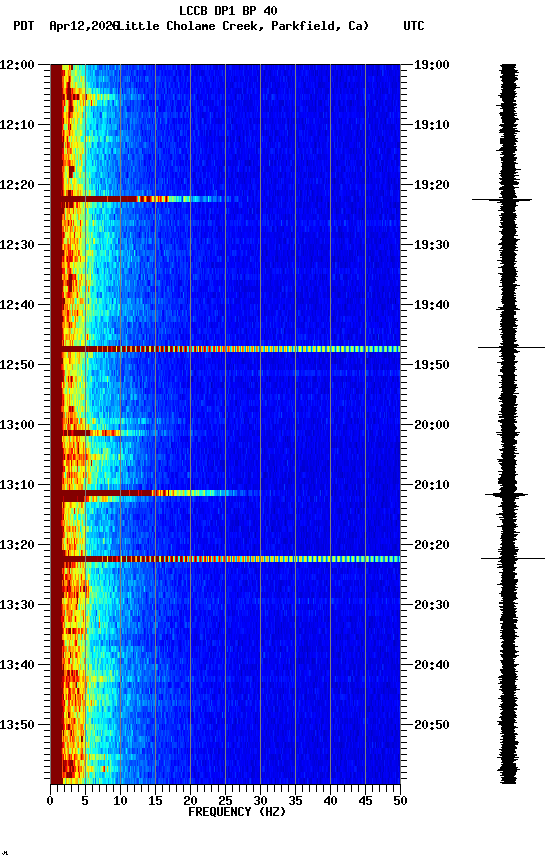Click the 20:40 UTC time label
The width and height of the screenshot is (552, 864).
pyautogui.click(x=432, y=665)
